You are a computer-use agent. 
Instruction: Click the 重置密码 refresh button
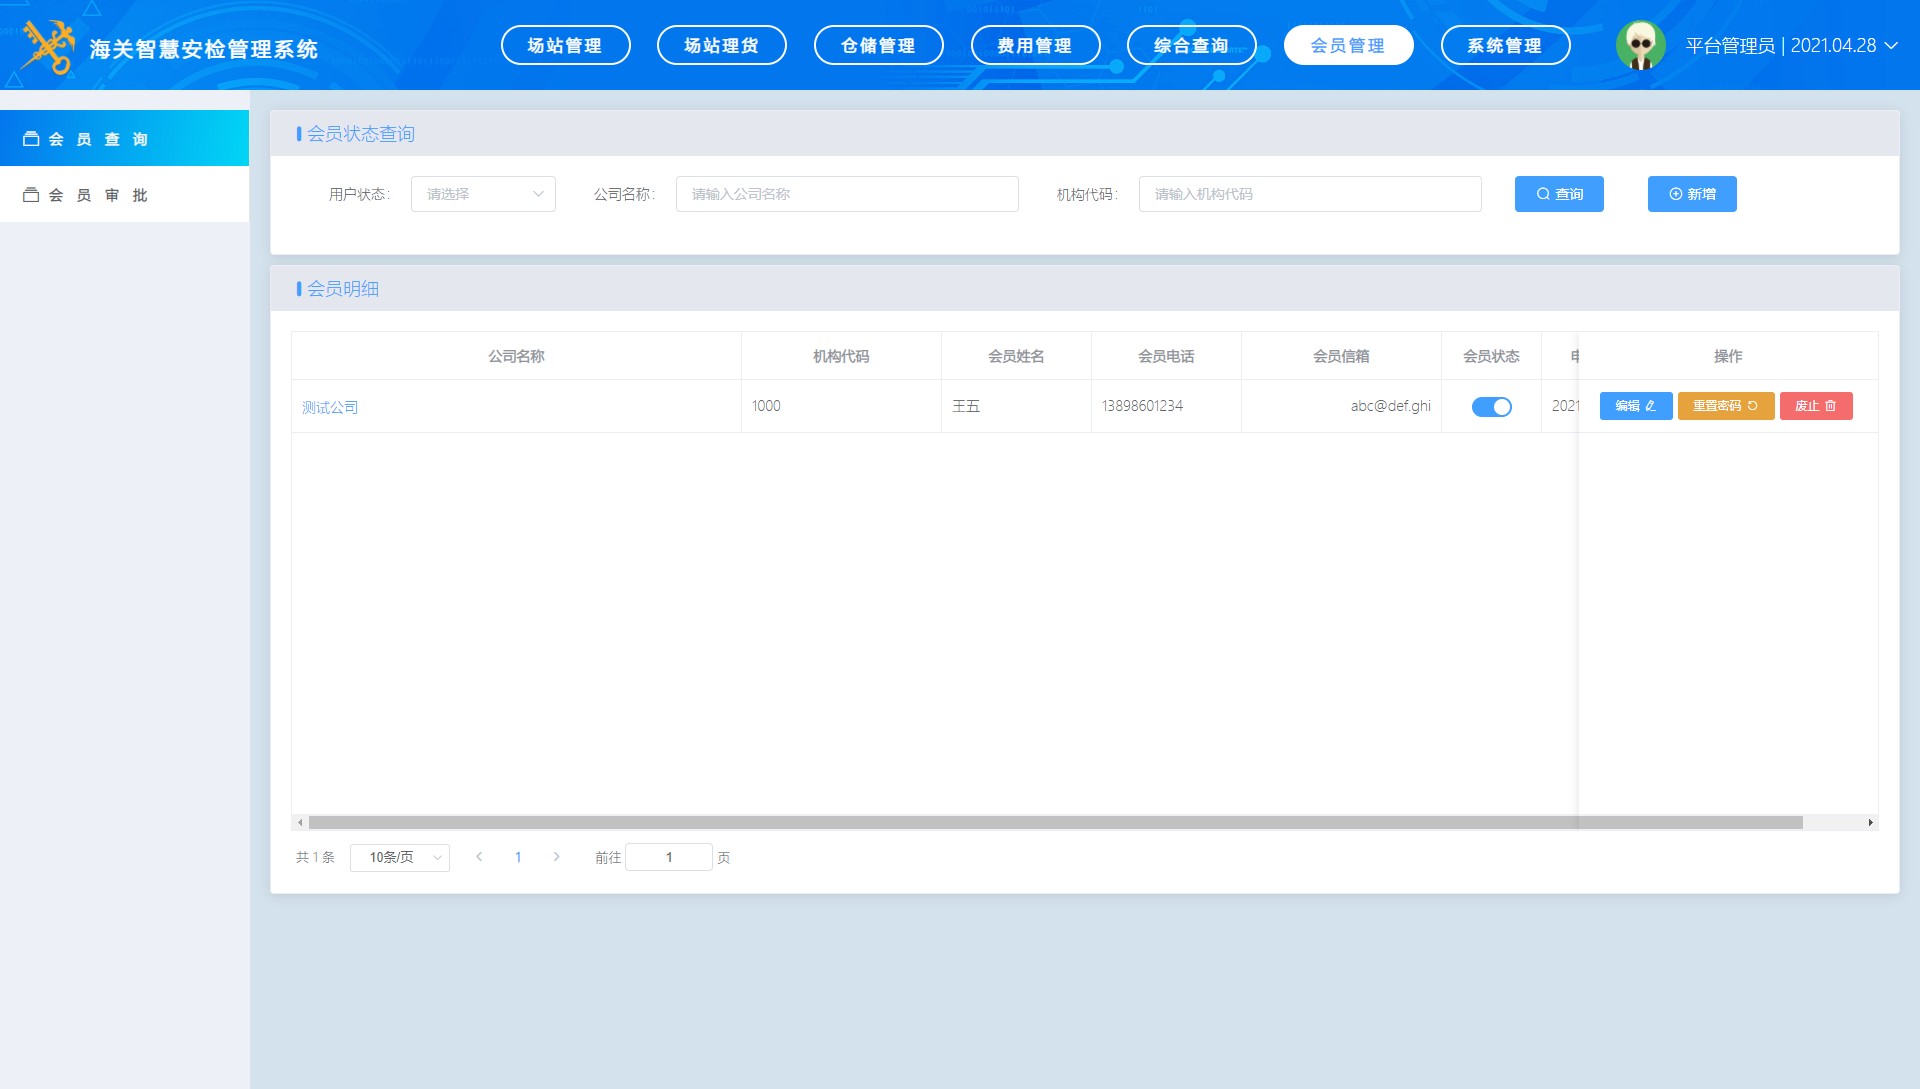(1725, 406)
